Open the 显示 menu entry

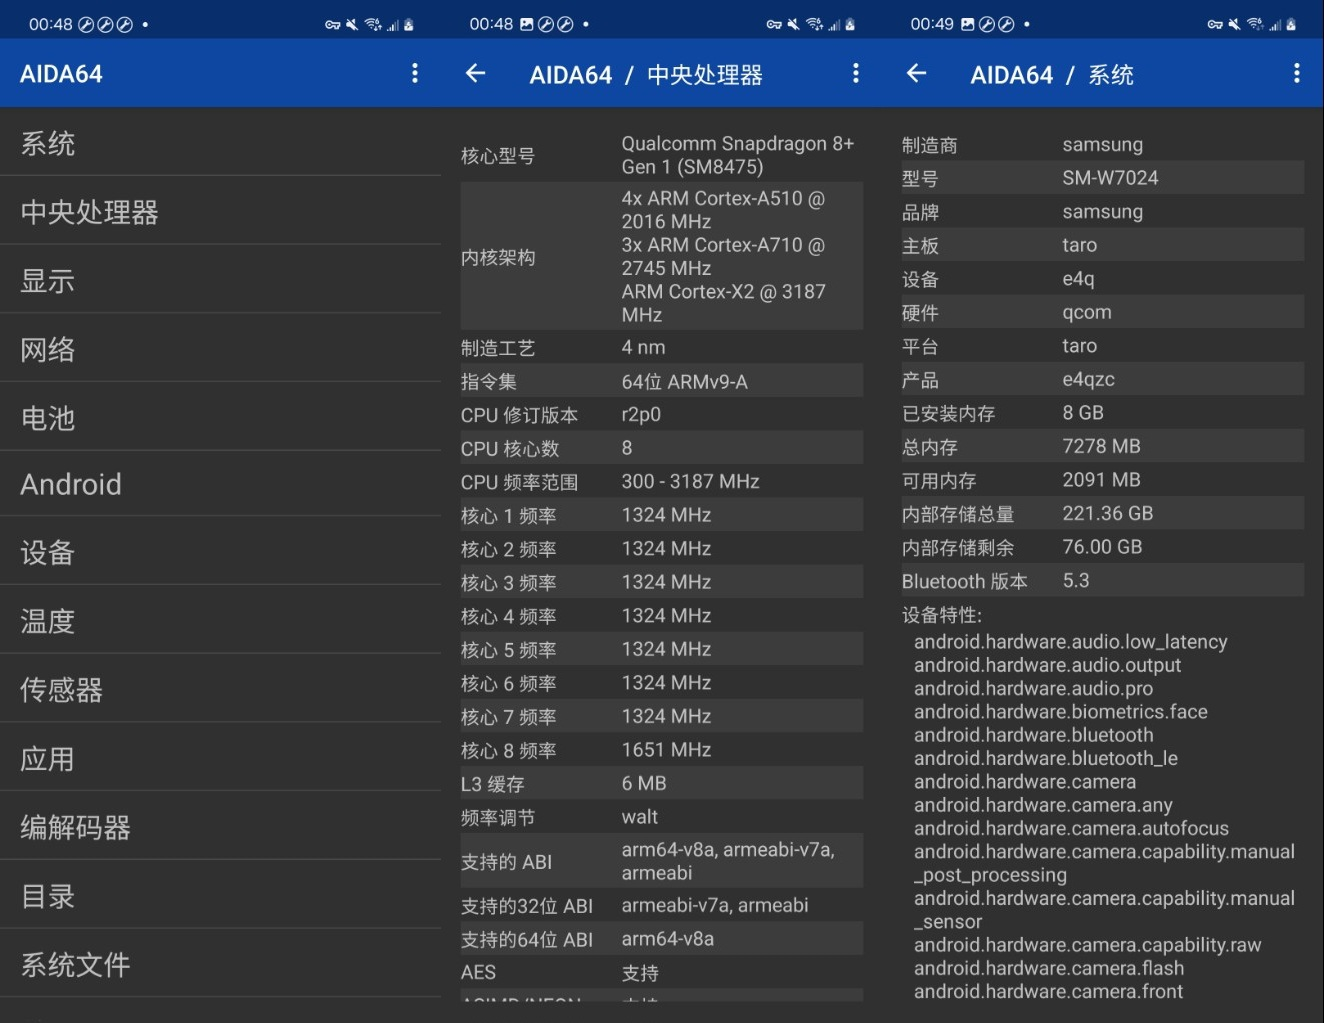220,281
